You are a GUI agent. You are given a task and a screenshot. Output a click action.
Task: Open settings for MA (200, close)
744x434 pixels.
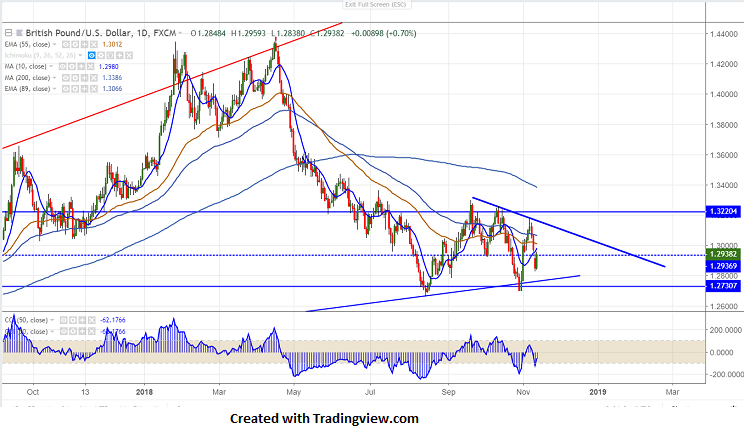75,78
